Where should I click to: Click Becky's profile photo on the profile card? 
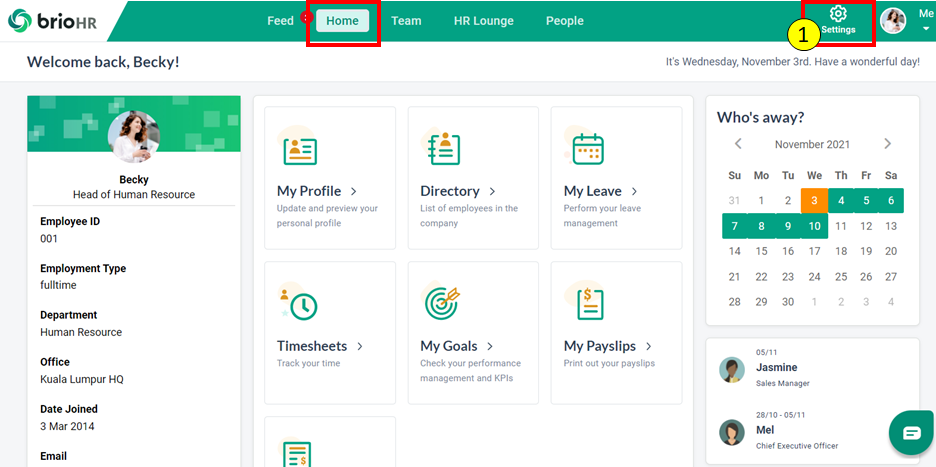click(134, 137)
